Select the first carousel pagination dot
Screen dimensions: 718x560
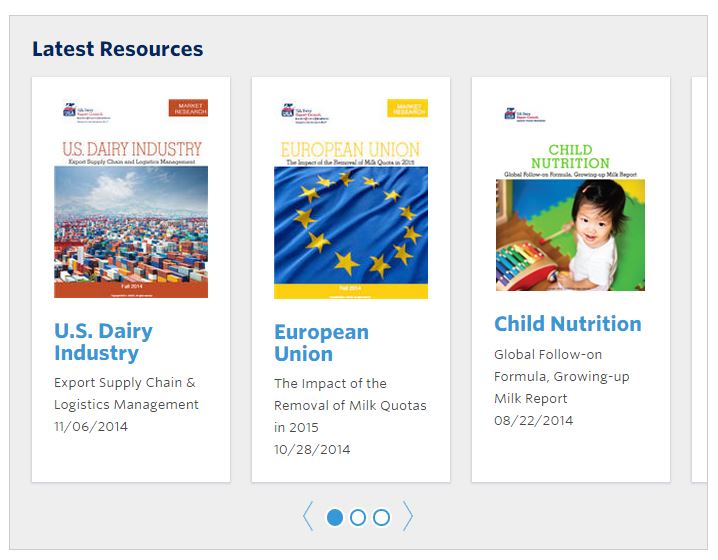pos(335,517)
